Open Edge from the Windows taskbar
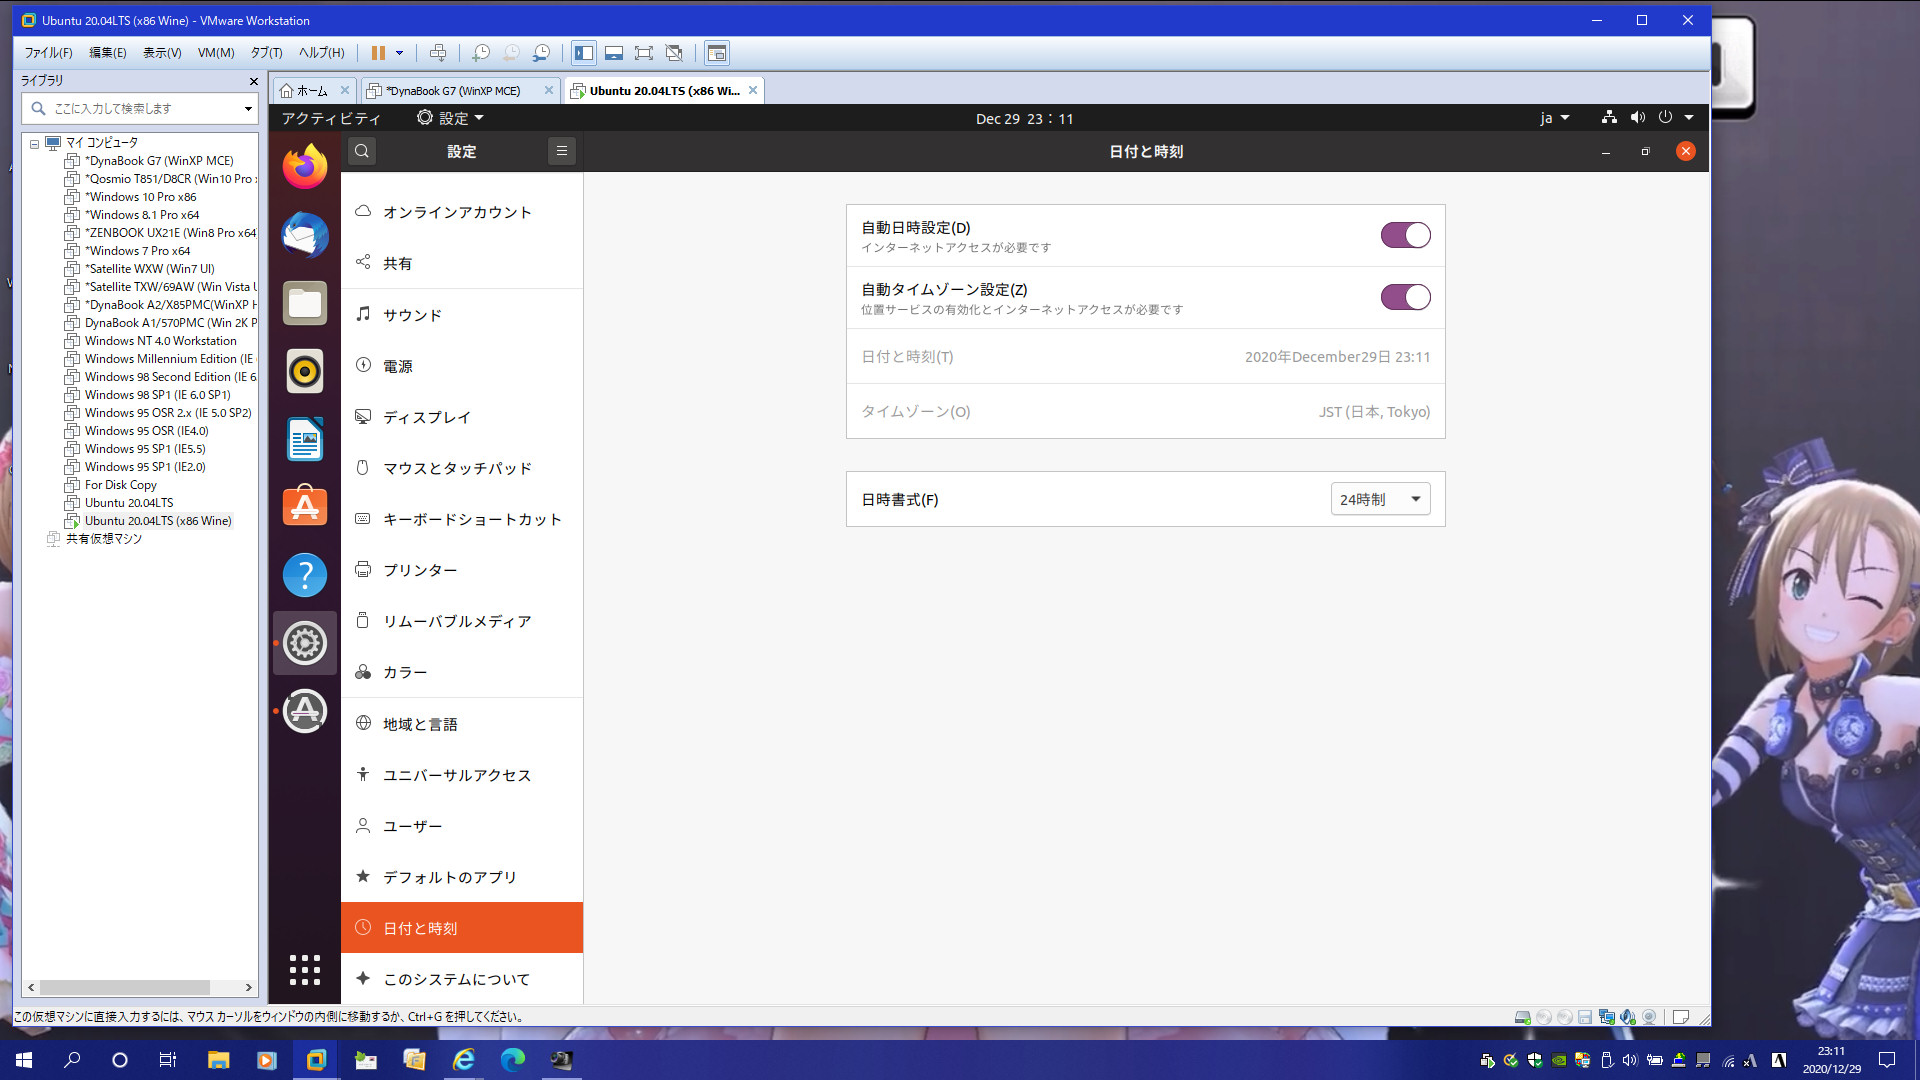The height and width of the screenshot is (1080, 1920). pyautogui.click(x=512, y=1060)
